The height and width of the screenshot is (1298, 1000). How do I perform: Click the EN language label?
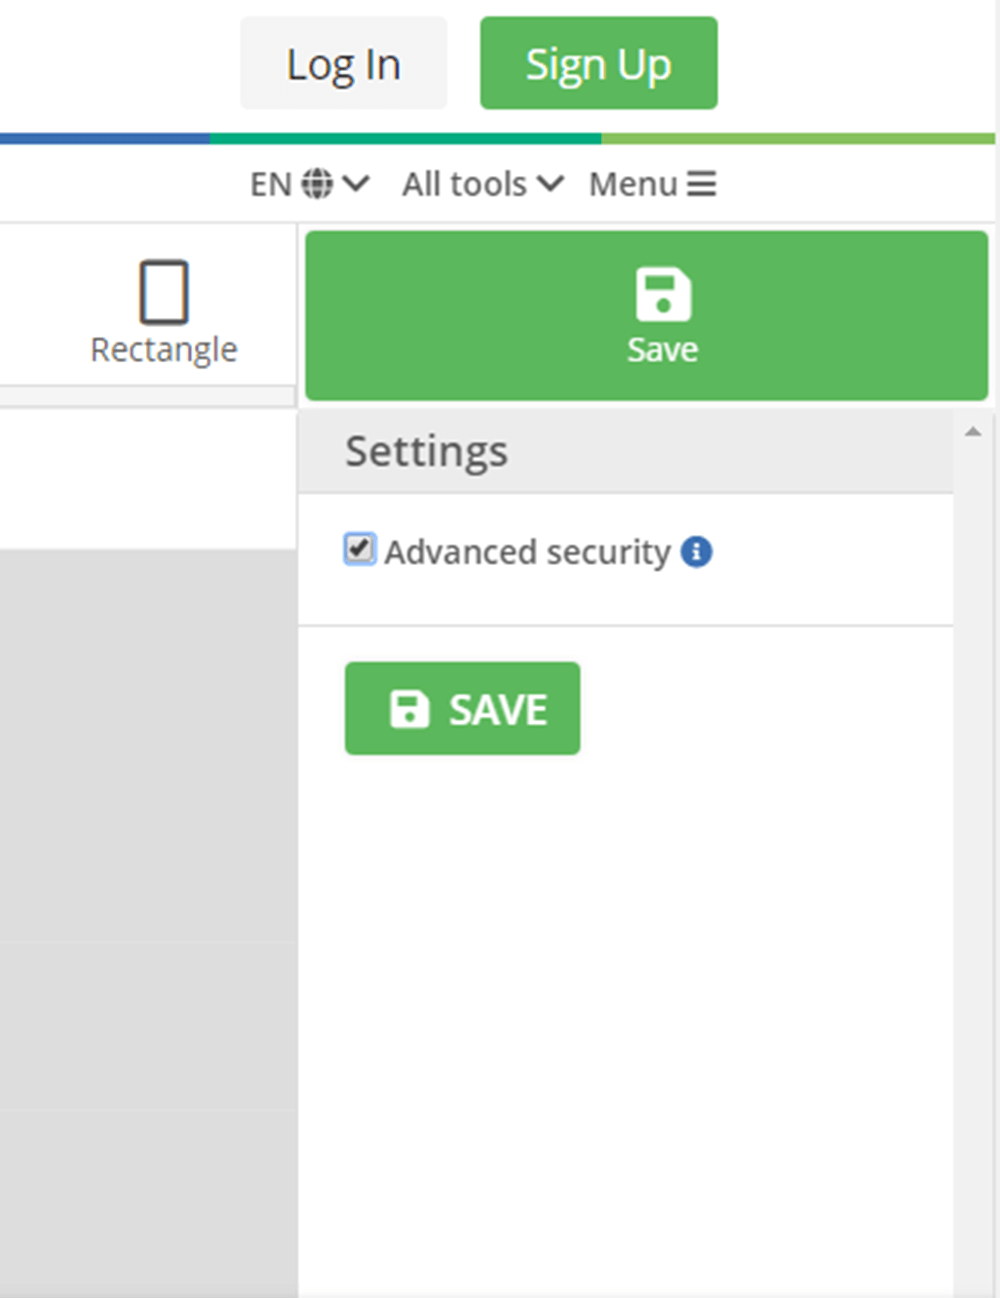(x=270, y=184)
